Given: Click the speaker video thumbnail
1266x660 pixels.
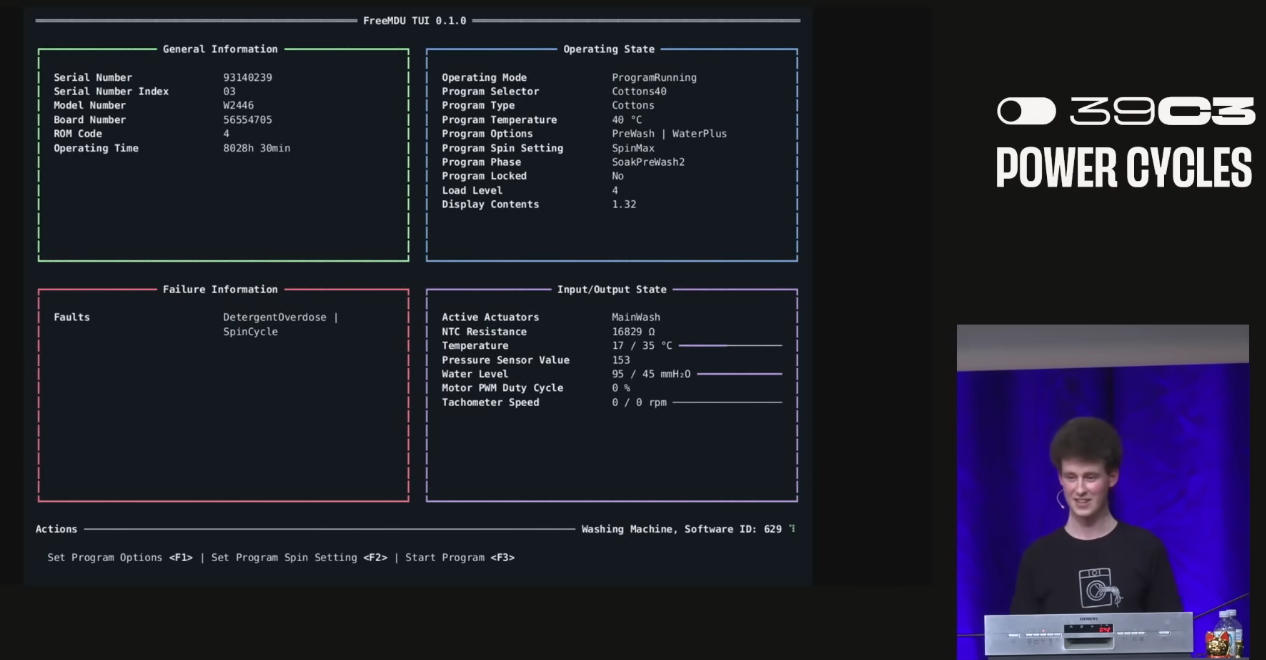Looking at the screenshot, I should [x=1102, y=492].
